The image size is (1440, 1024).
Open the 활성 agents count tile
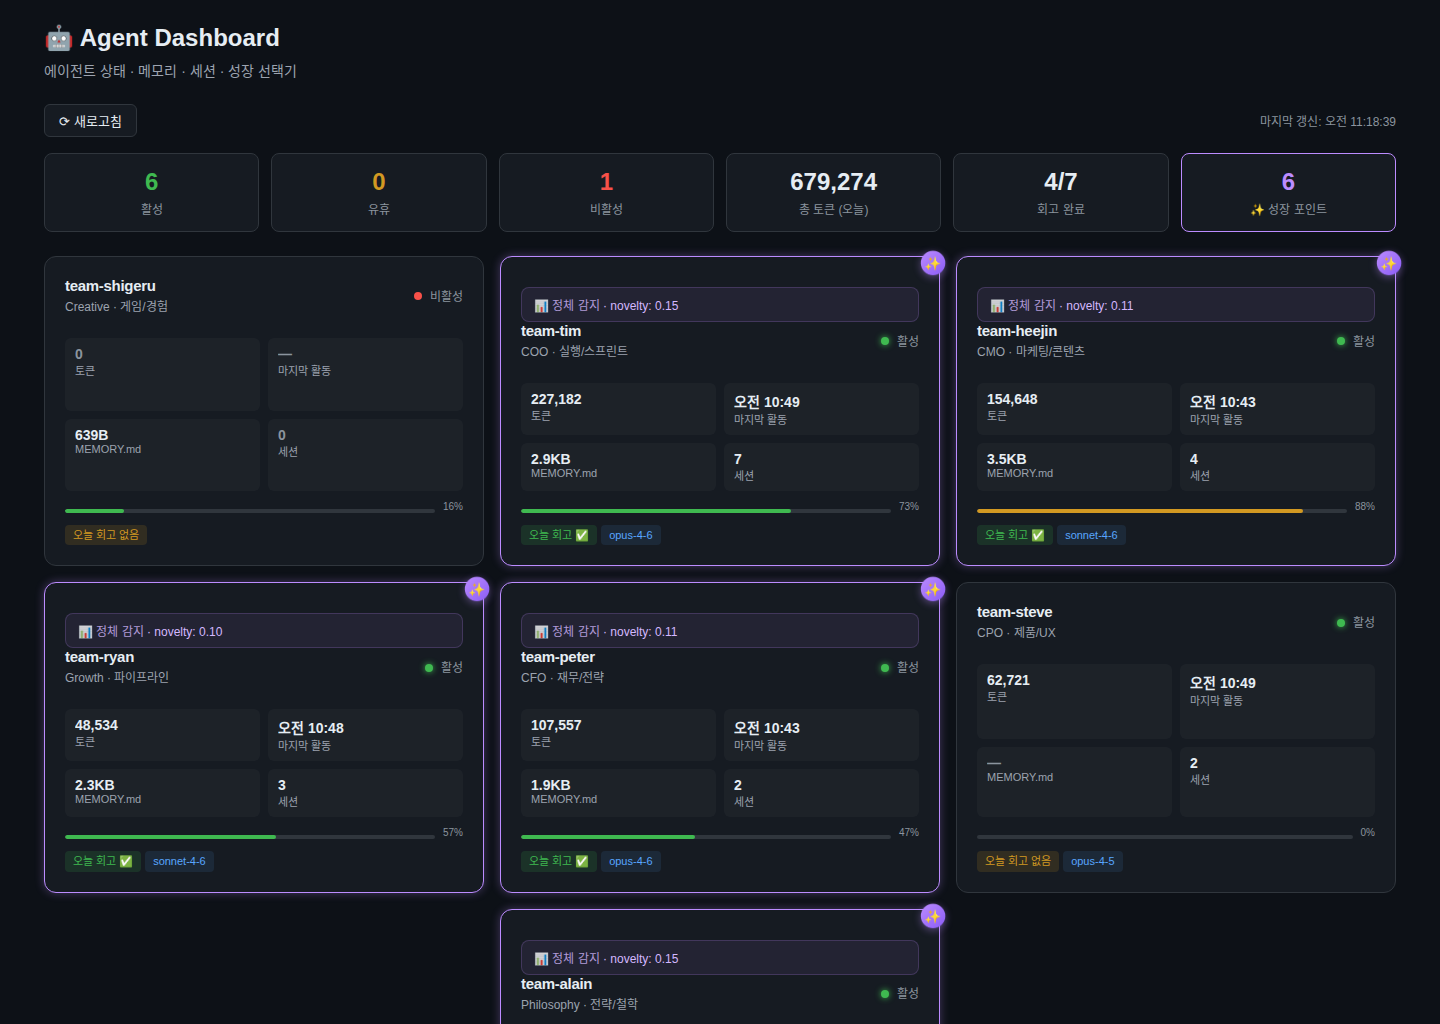pos(151,192)
